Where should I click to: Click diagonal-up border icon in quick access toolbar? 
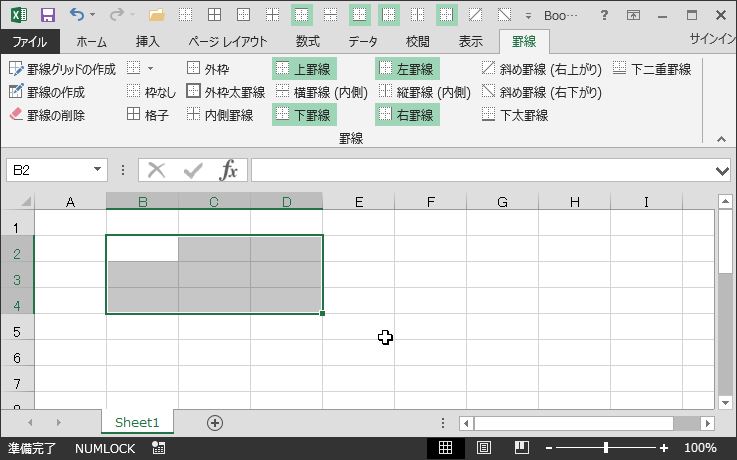point(475,15)
